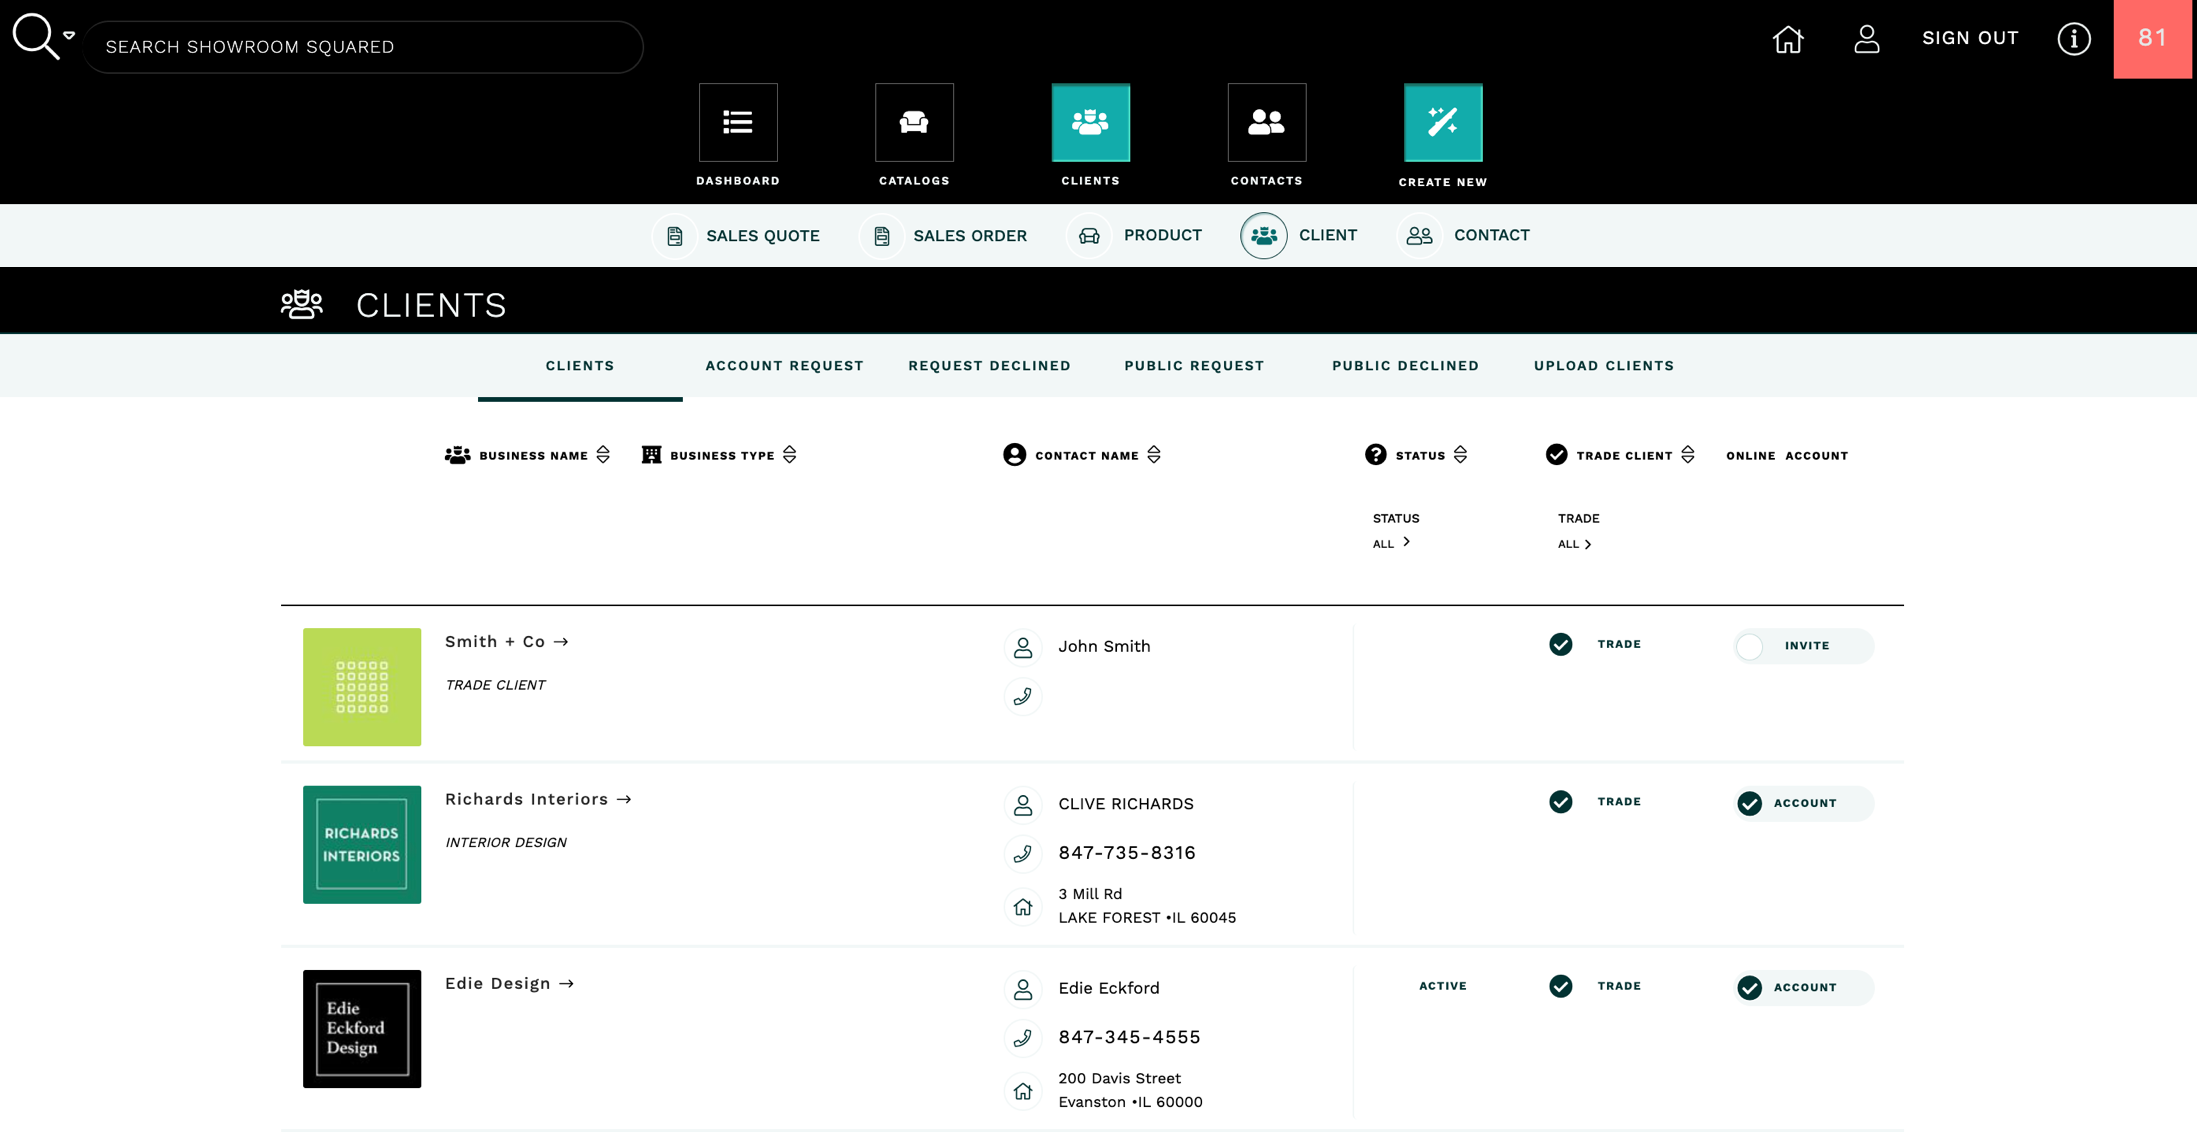The image size is (2197, 1132).
Task: Switch to the Account Request tab
Action: pyautogui.click(x=784, y=366)
